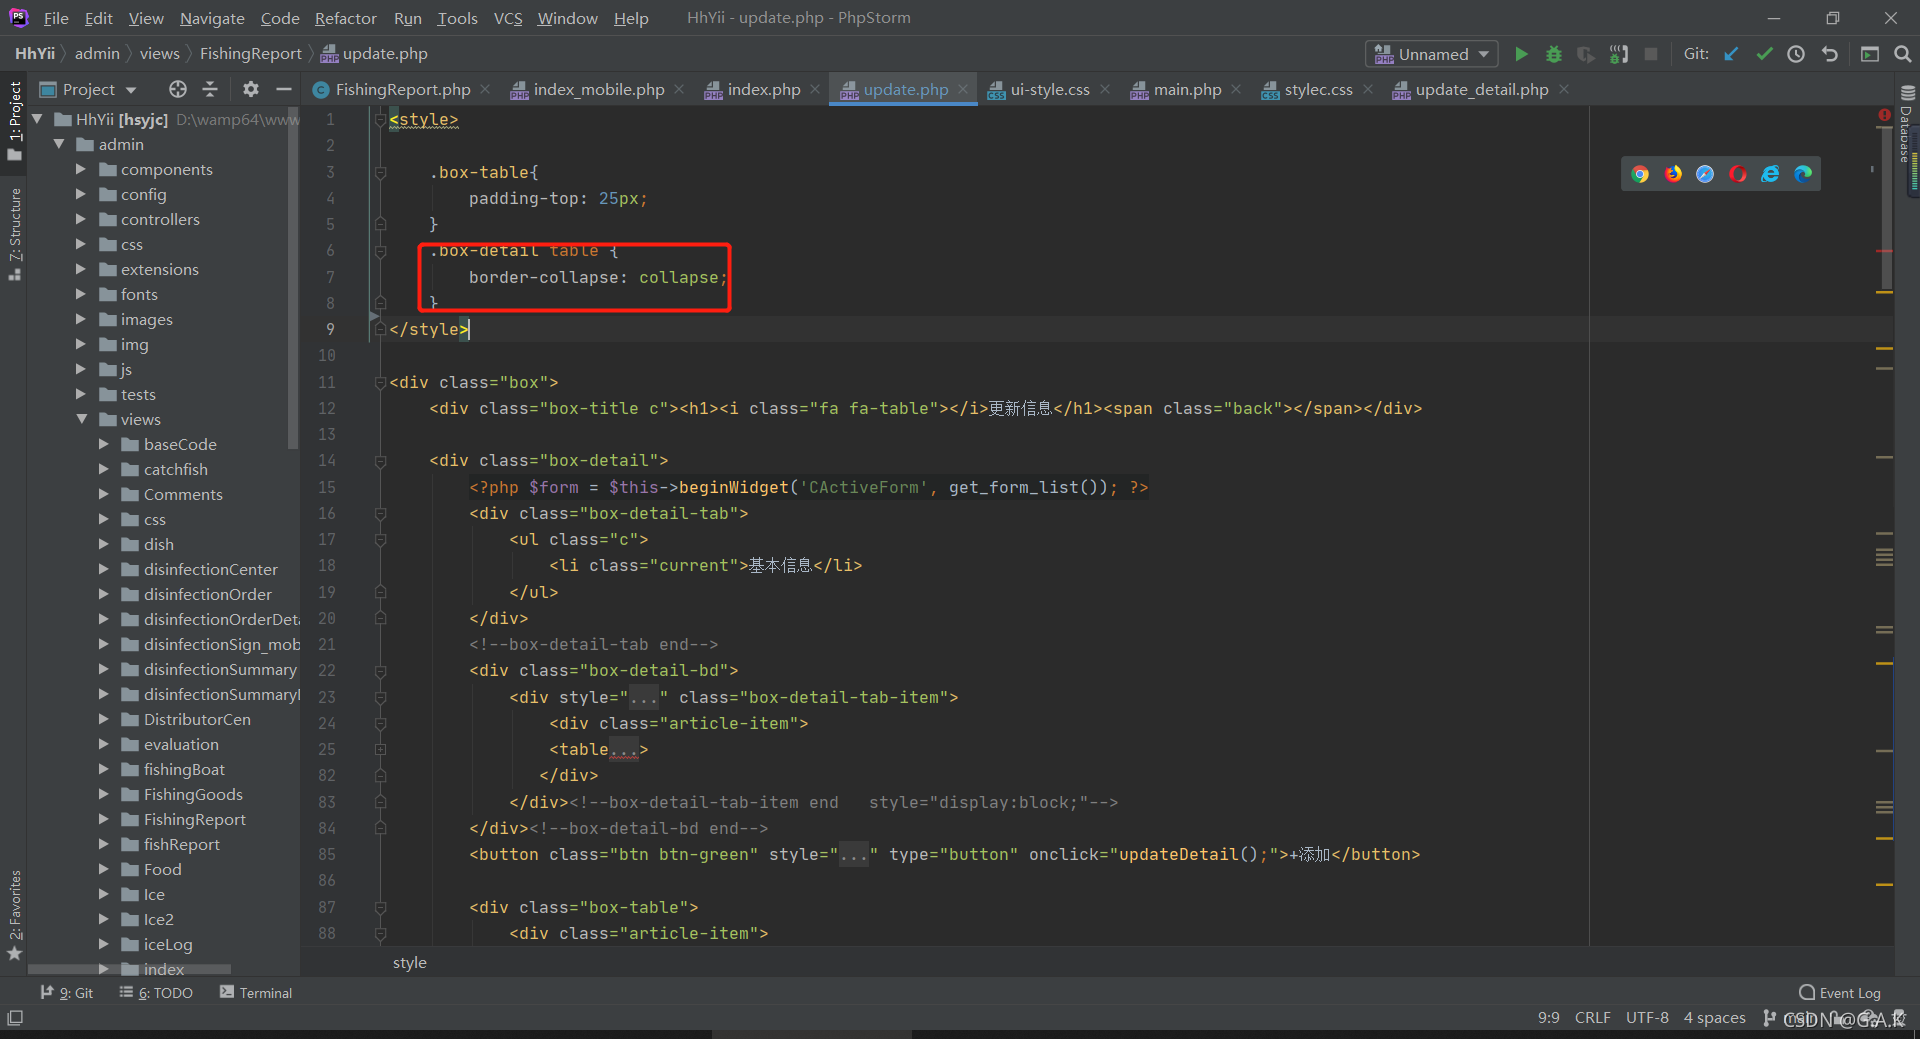This screenshot has height=1039, width=1920.
Task: Collapse all in Project panel
Action: pyautogui.click(x=210, y=89)
